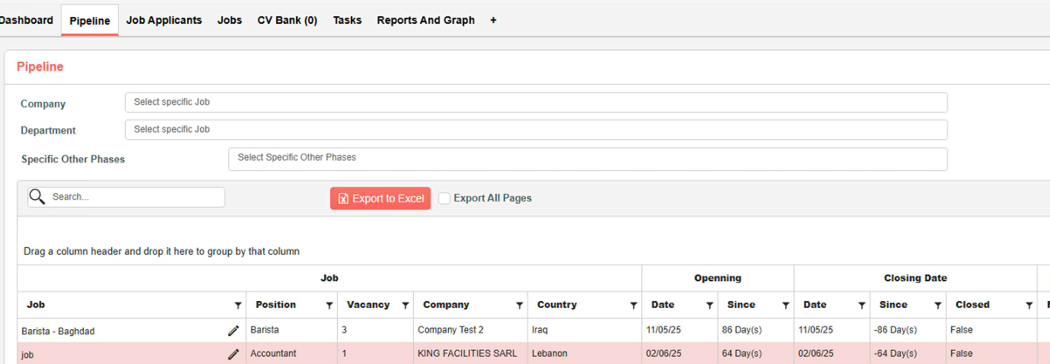Screen dimensions: 1050x364
Task: Edit the Barista - Baghdad job
Action: 233,330
